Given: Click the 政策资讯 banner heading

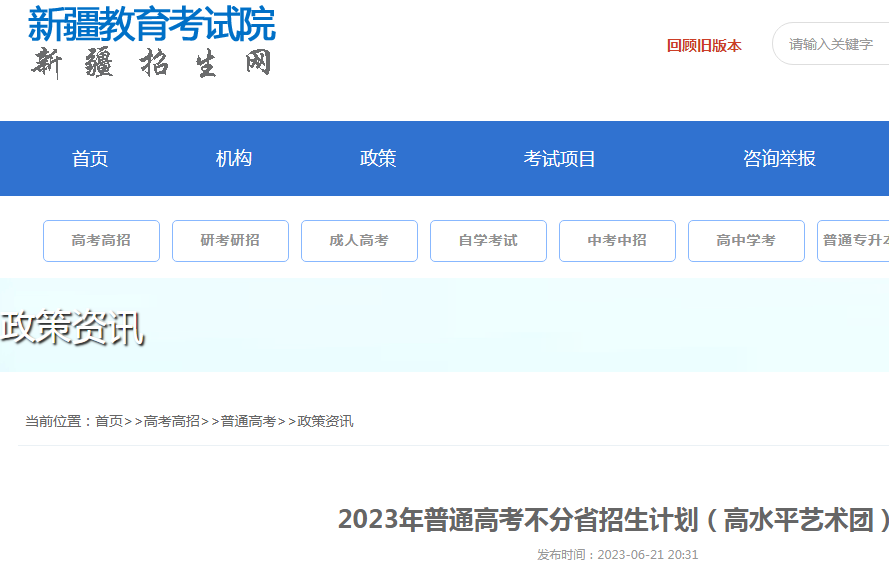Looking at the screenshot, I should [73, 328].
